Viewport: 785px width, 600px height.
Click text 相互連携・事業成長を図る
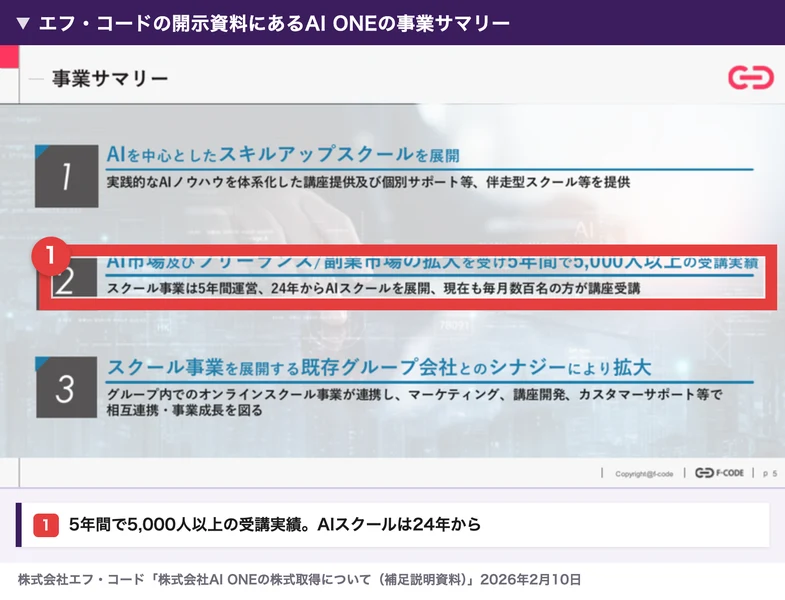(x=184, y=410)
